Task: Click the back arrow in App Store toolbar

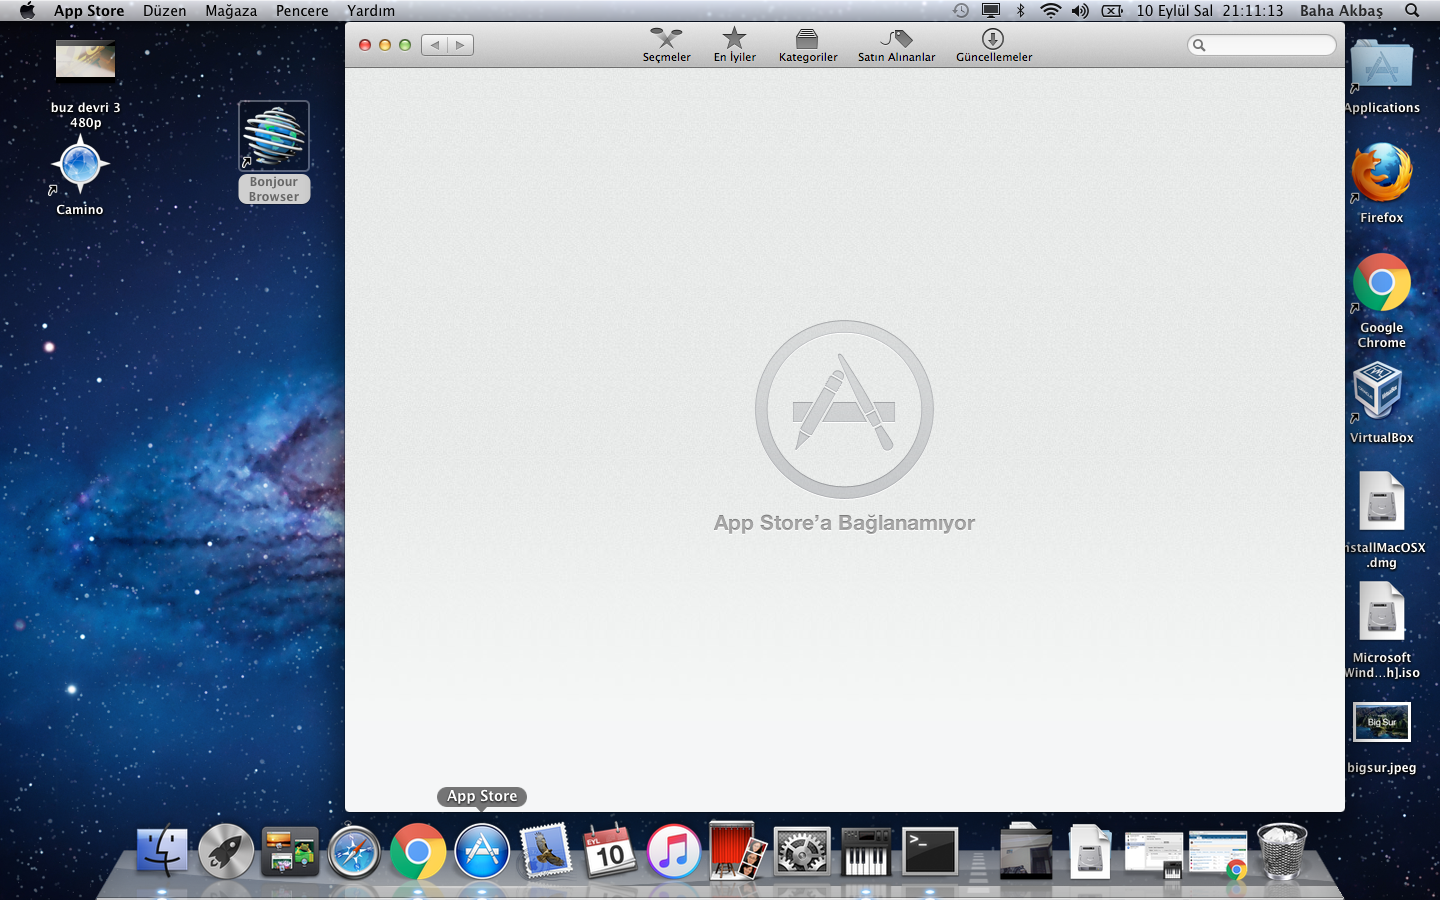Action: point(435,45)
